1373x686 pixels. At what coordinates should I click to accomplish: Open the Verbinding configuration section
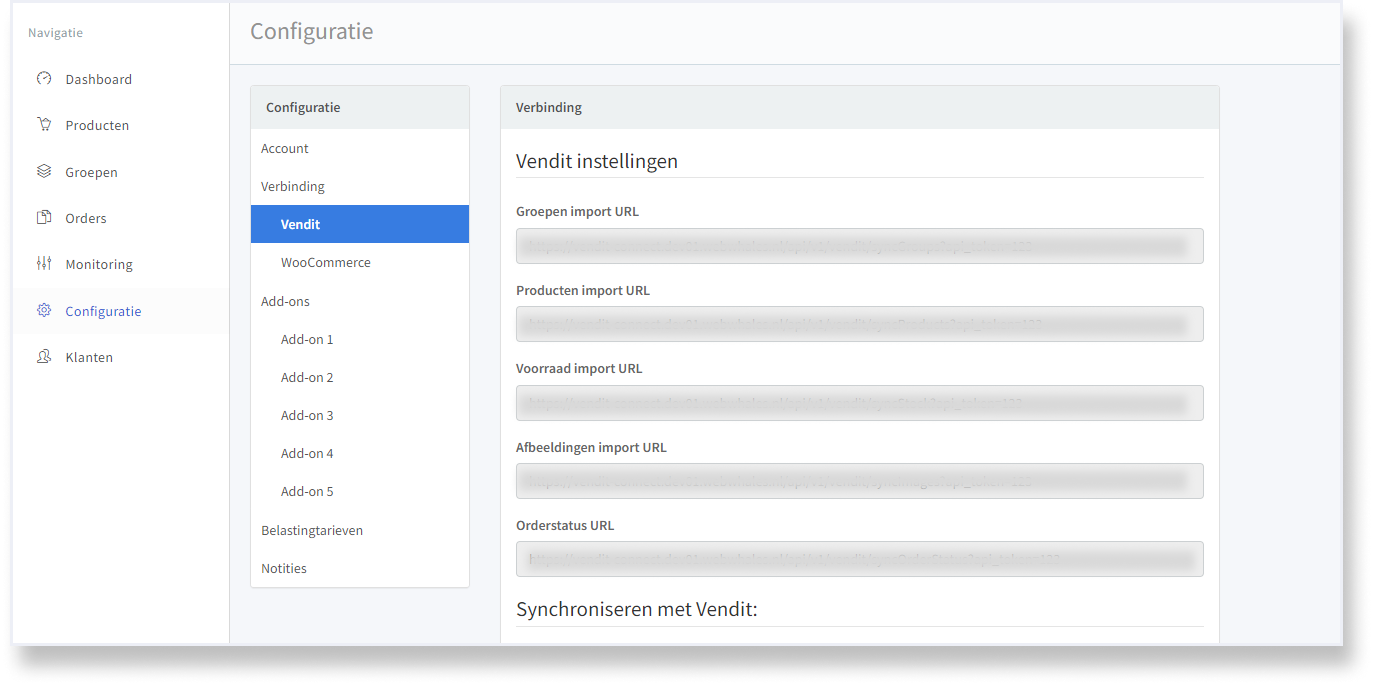(292, 186)
